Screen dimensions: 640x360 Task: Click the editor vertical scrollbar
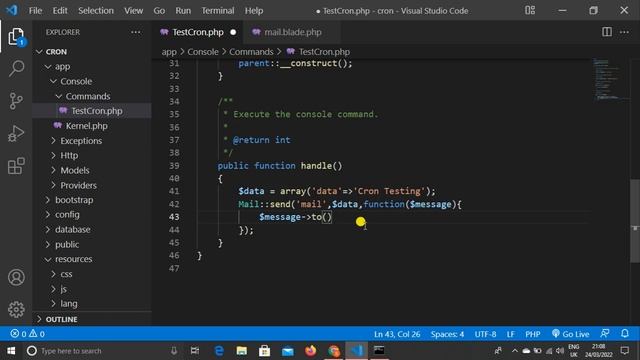coord(635,221)
